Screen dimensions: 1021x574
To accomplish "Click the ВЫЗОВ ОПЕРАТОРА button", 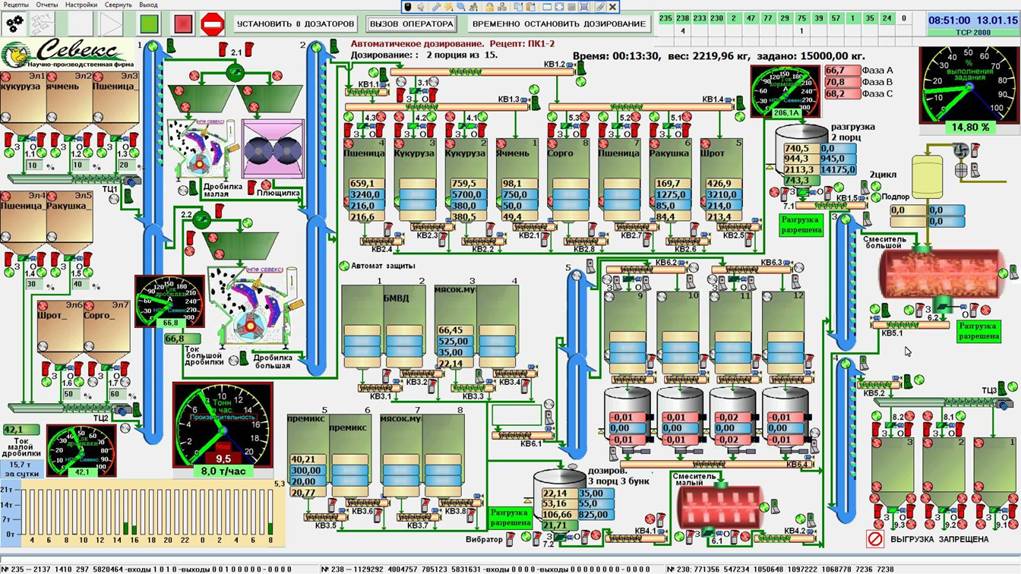I will pos(411,23).
